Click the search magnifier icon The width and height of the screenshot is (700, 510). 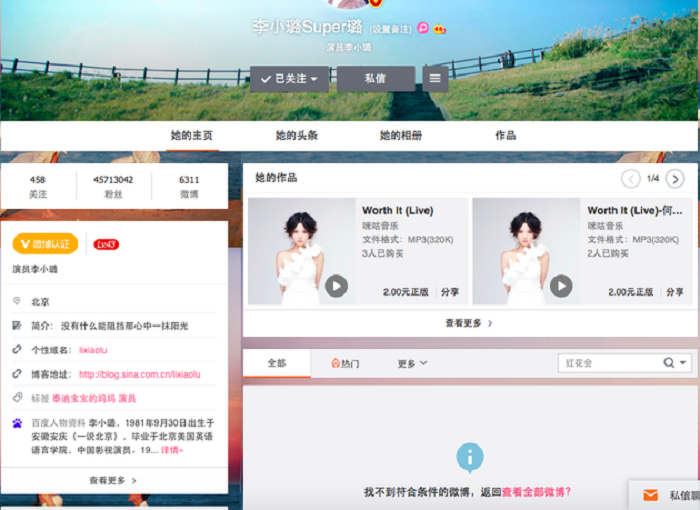click(669, 363)
